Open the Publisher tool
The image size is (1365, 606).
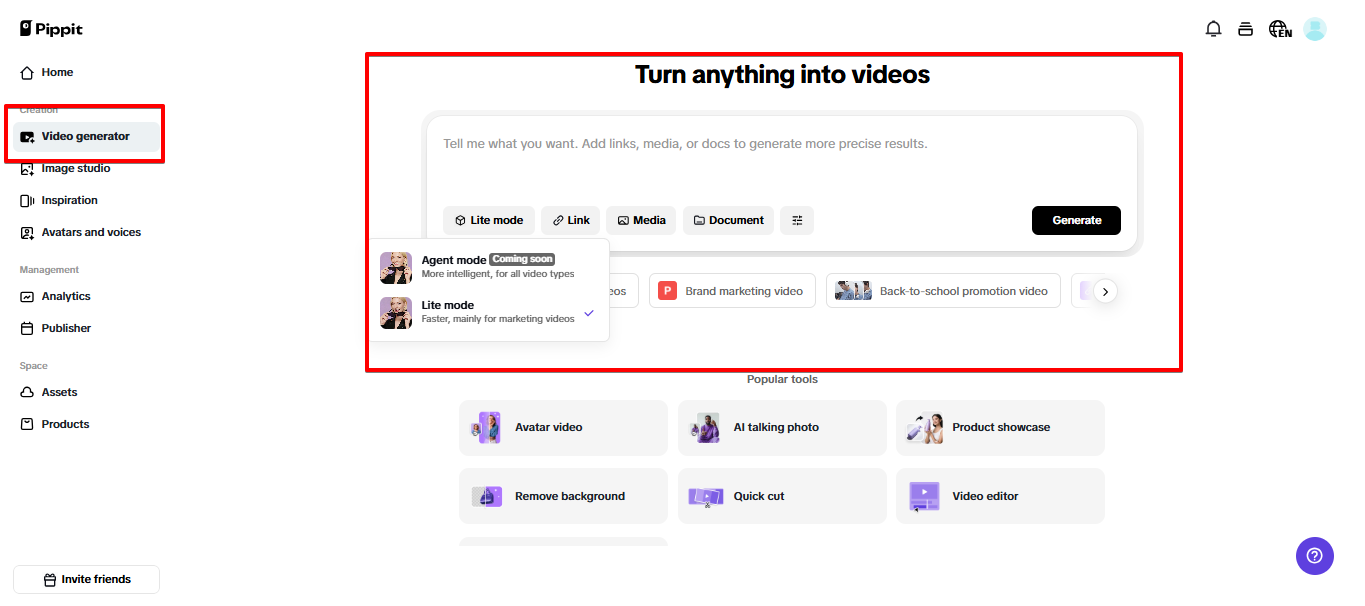64,328
